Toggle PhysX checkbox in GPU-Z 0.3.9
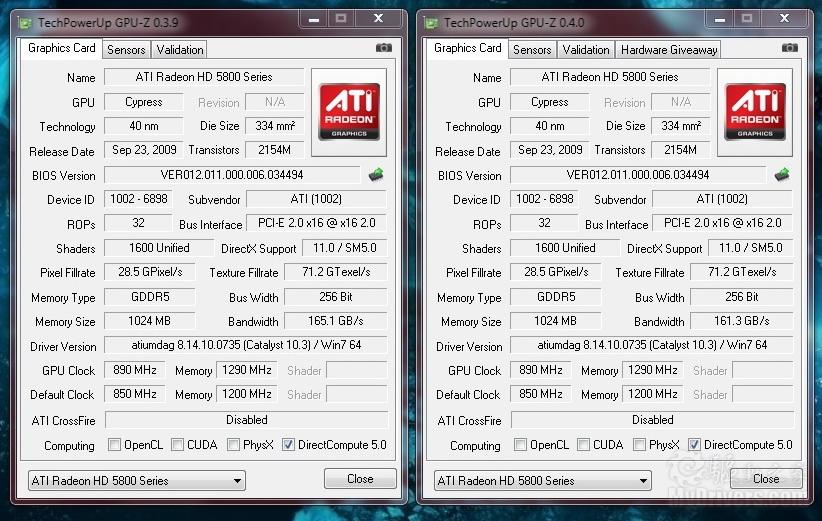The width and height of the screenshot is (822, 521). click(233, 445)
